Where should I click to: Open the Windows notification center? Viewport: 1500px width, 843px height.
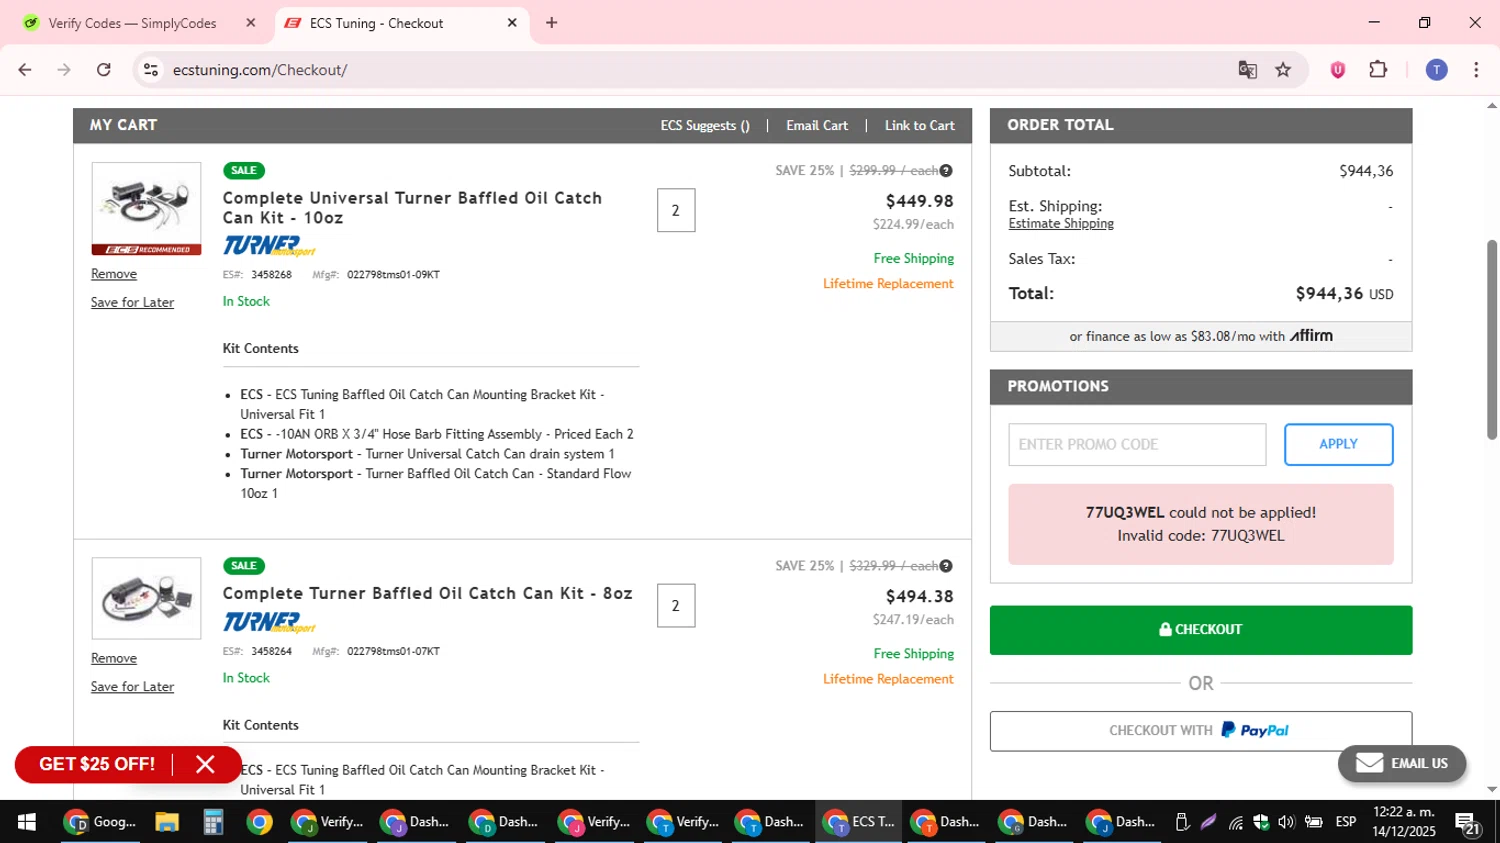click(1468, 823)
